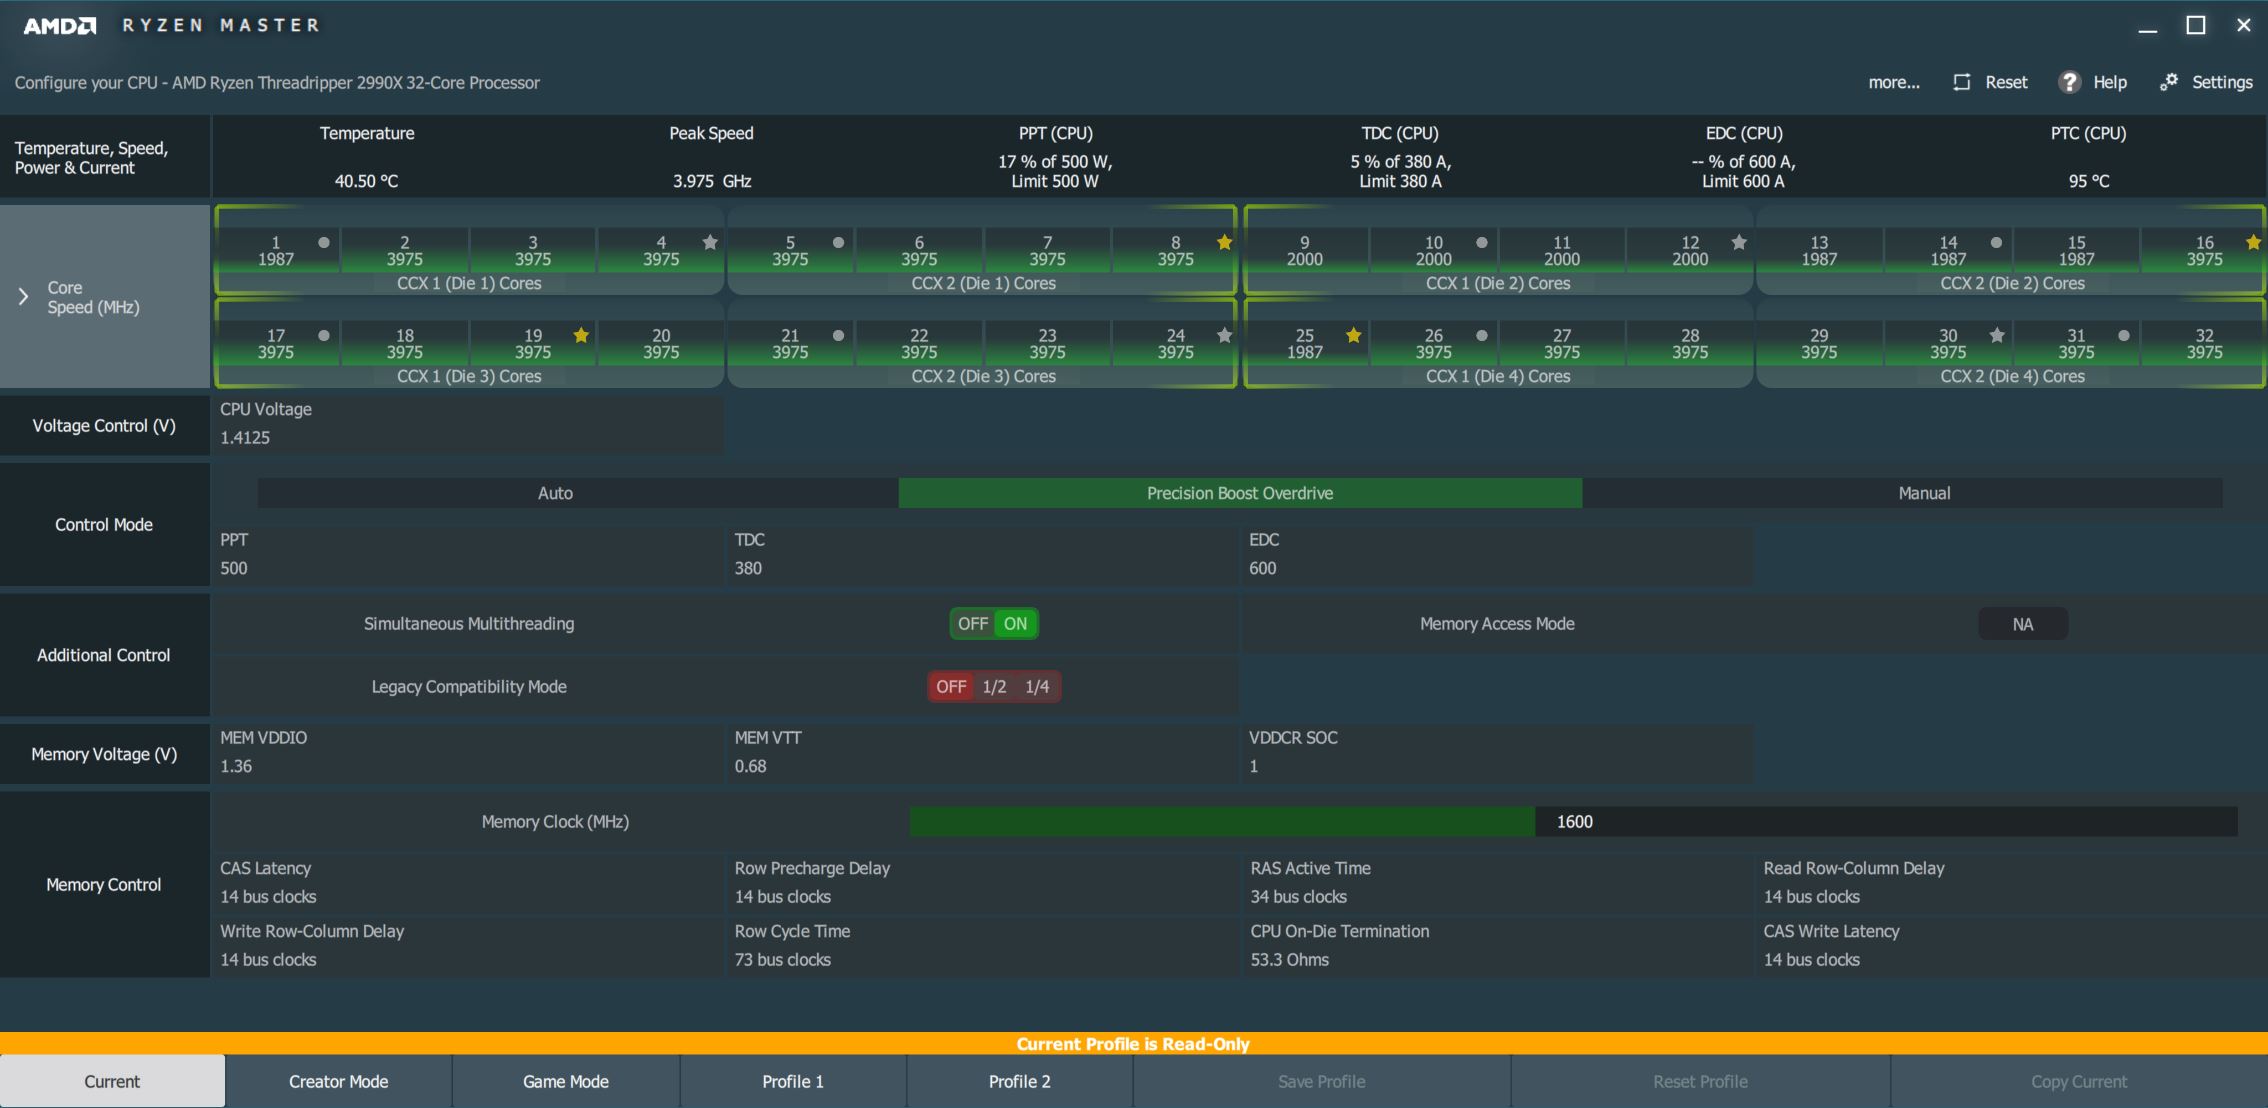The height and width of the screenshot is (1108, 2268).
Task: Set Legacy Compatibility Mode to 1/2
Action: (994, 687)
